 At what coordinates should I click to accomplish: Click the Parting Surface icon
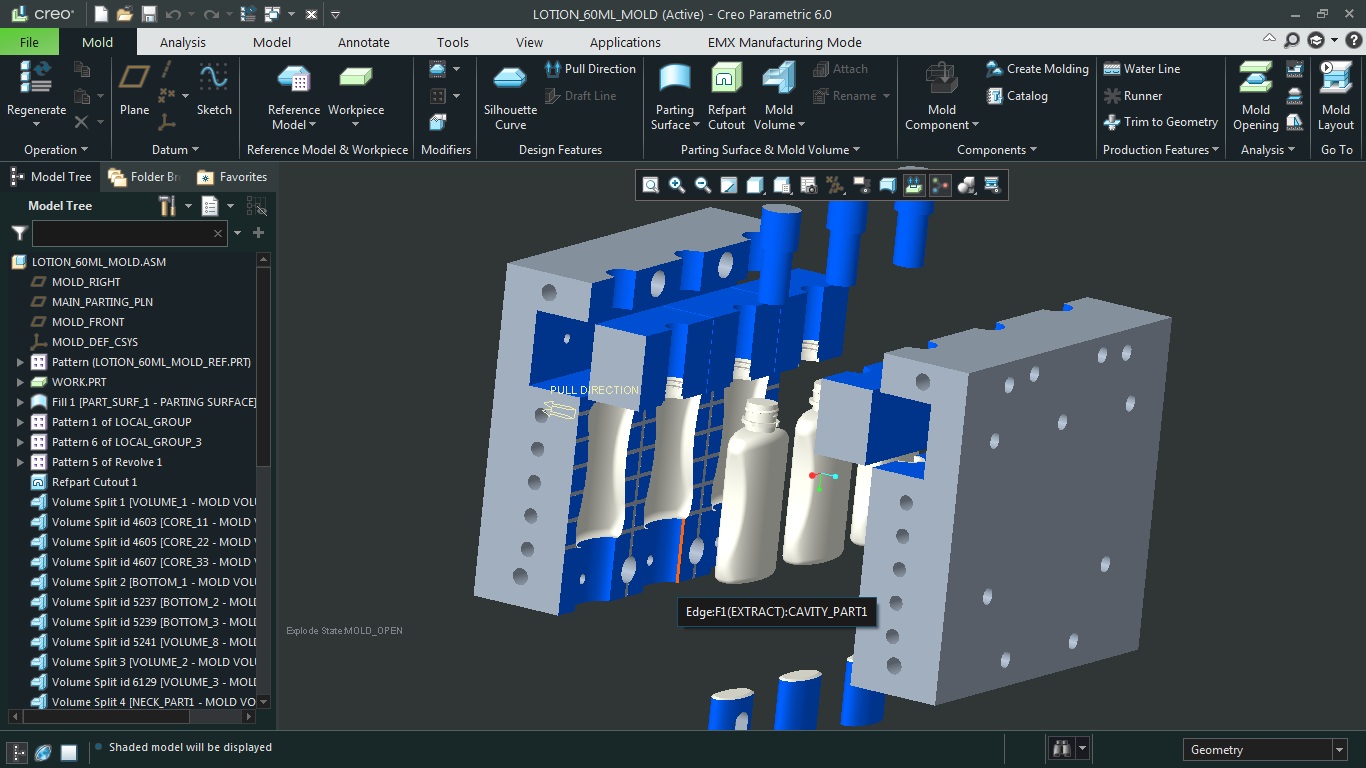(x=675, y=78)
